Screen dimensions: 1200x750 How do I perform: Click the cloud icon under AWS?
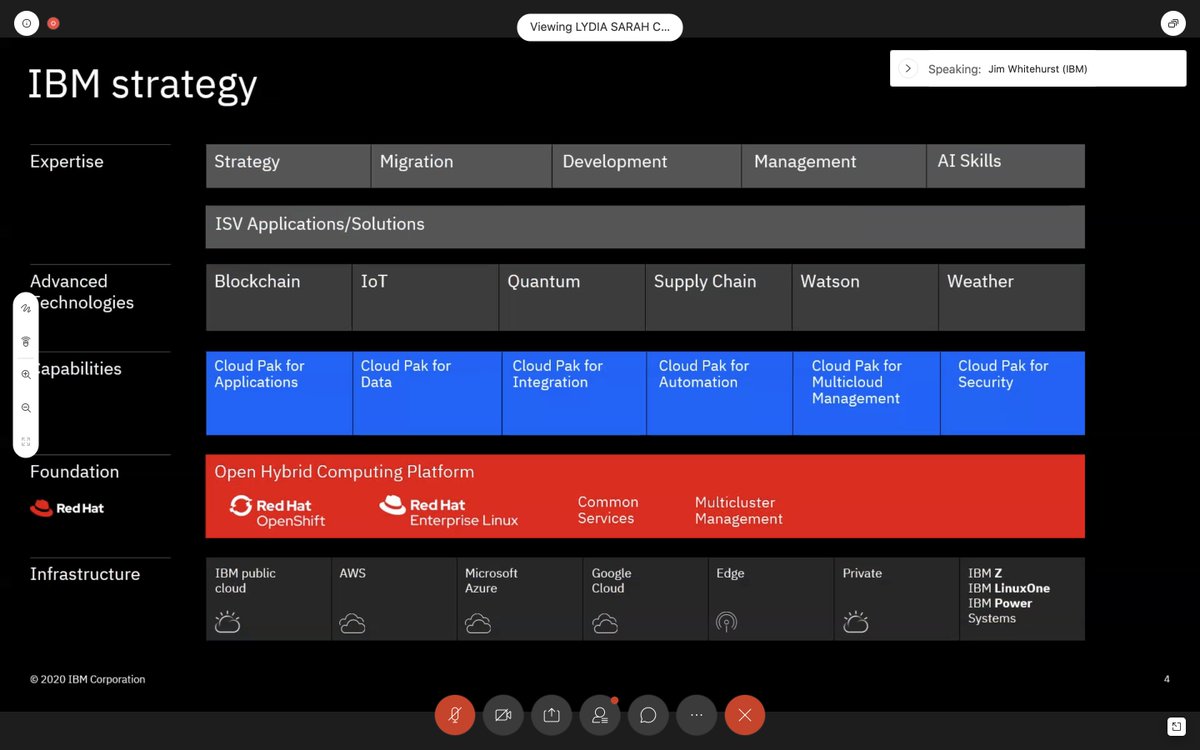[x=352, y=623]
